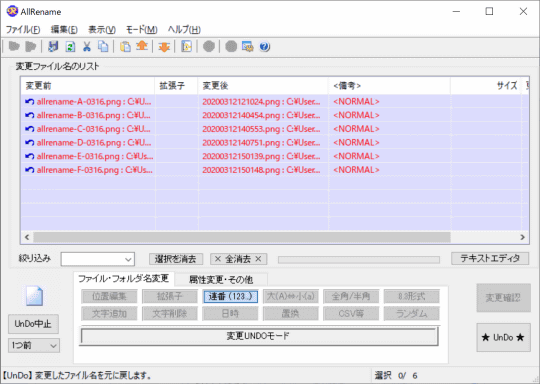Click the 文字削除 button
Image resolution: width=540 pixels, height=384 pixels.
coord(170,314)
